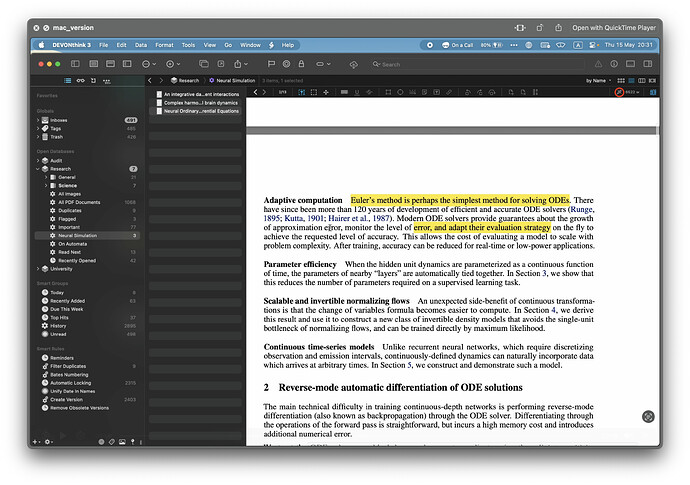Expand the Inboxes group
This screenshot has width=690, height=485.
38,120
